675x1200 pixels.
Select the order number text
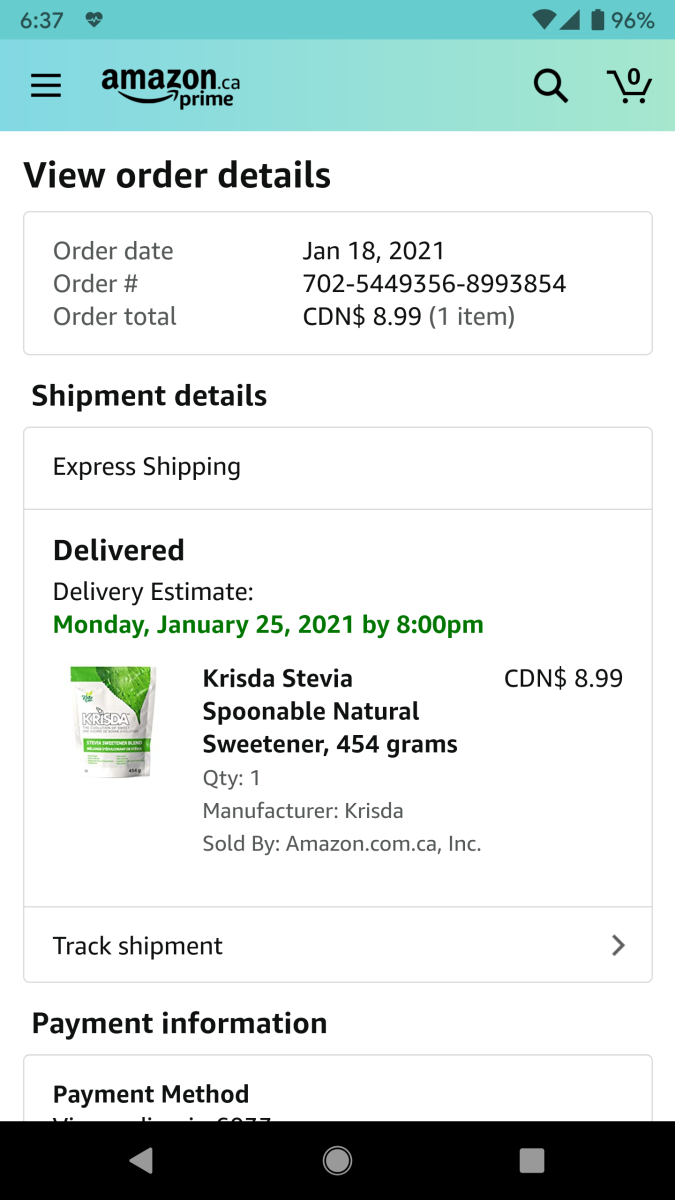pyautogui.click(x=434, y=284)
